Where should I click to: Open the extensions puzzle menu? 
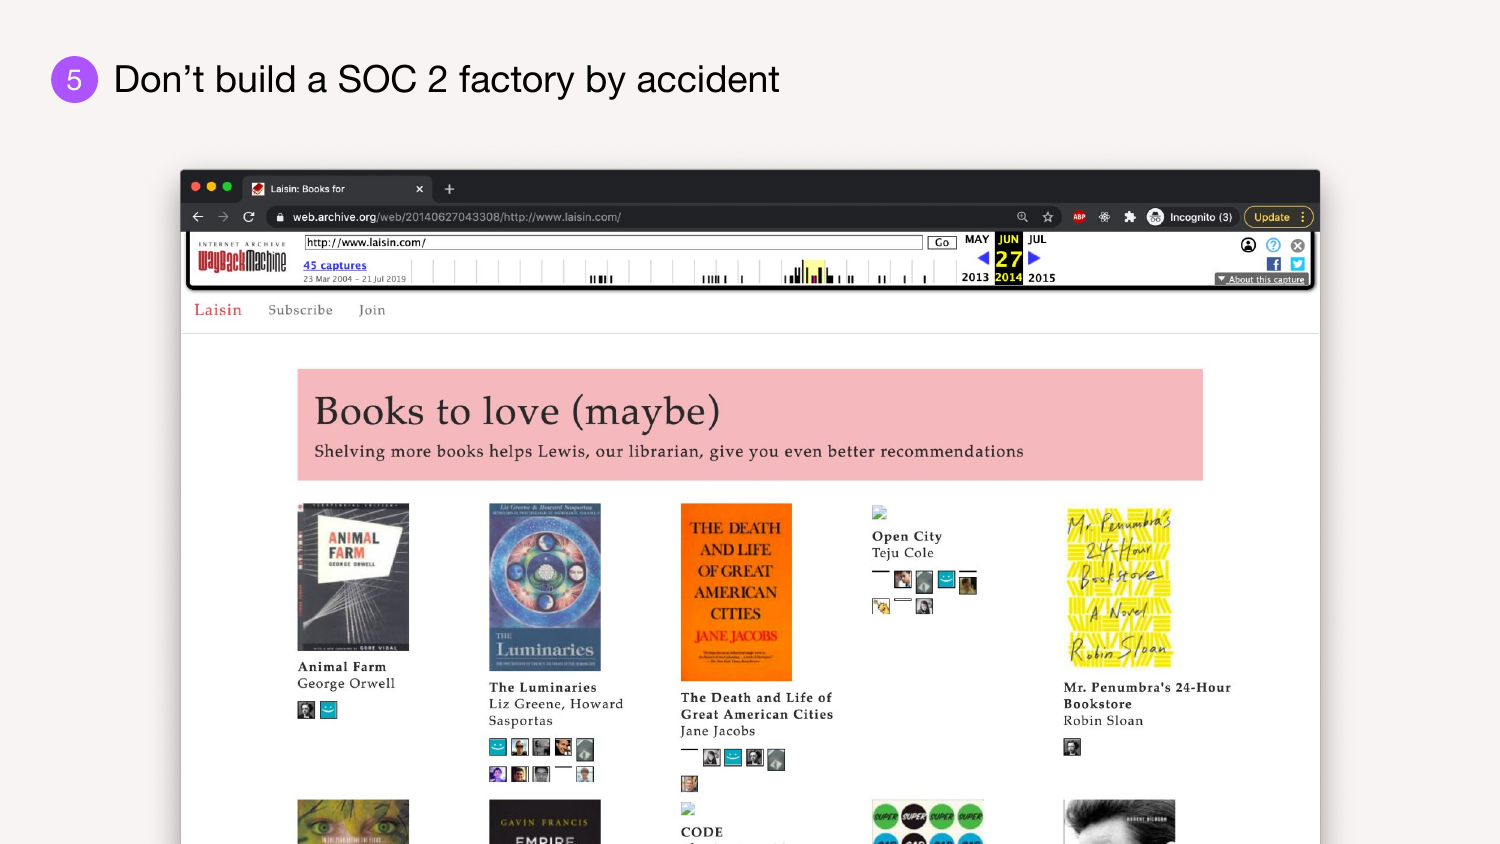click(1130, 217)
